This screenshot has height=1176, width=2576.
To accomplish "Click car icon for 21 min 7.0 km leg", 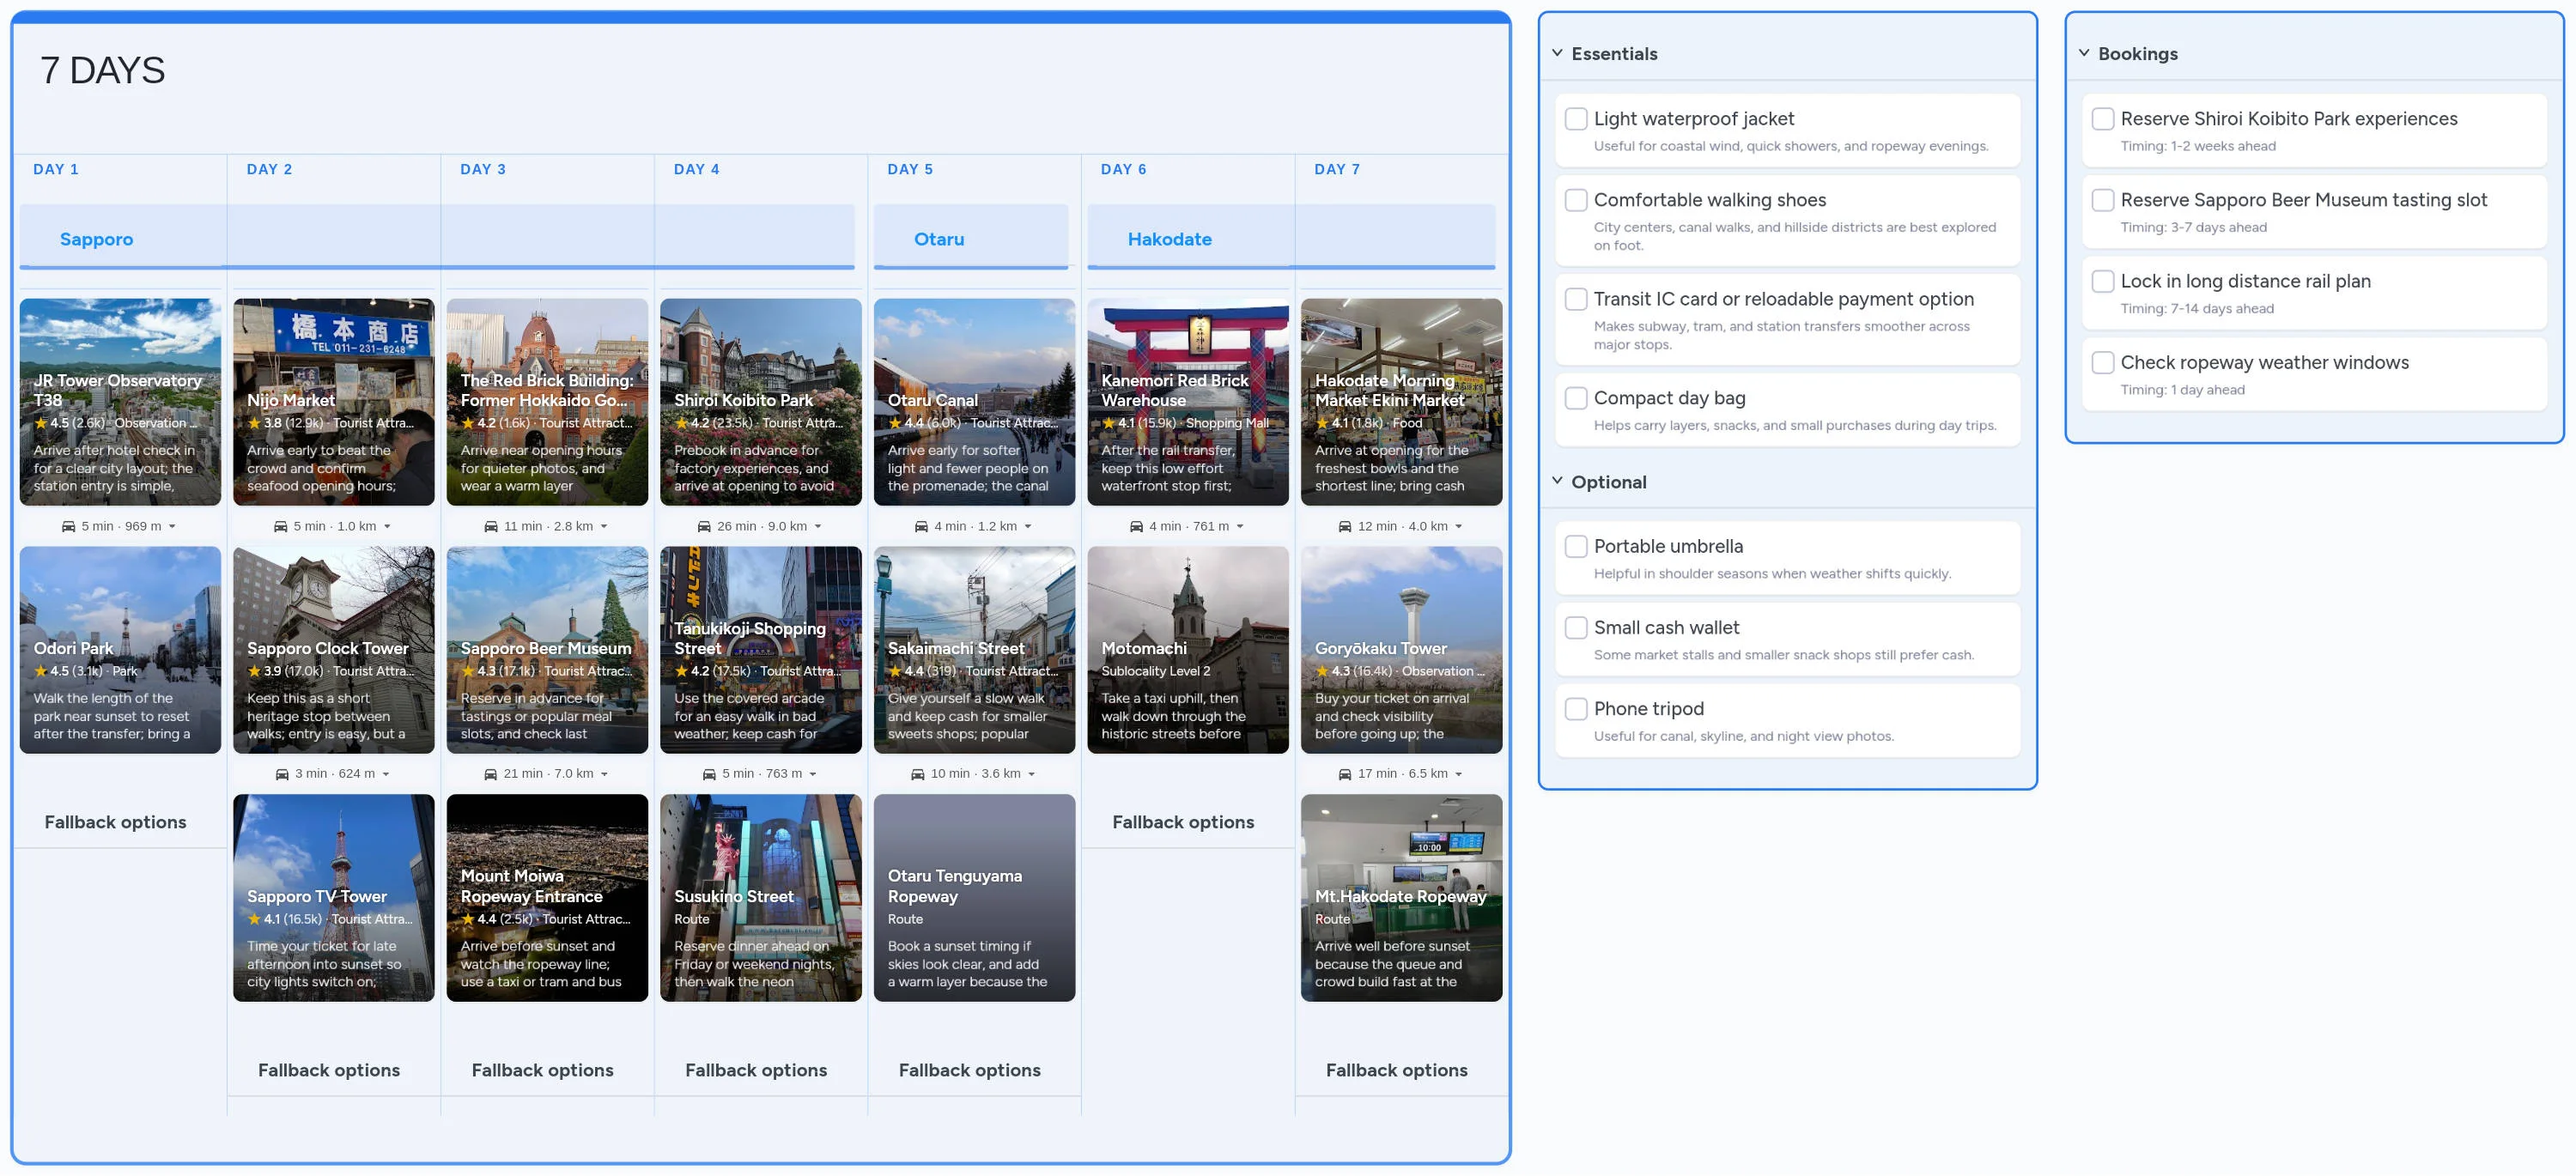I will [490, 774].
